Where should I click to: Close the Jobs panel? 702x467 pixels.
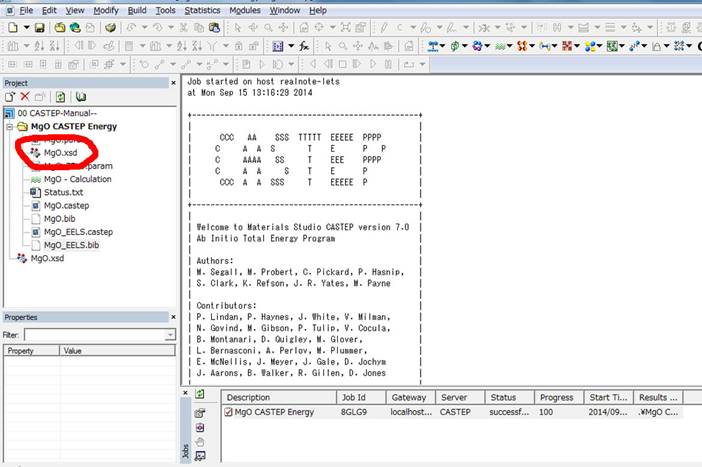pyautogui.click(x=185, y=393)
